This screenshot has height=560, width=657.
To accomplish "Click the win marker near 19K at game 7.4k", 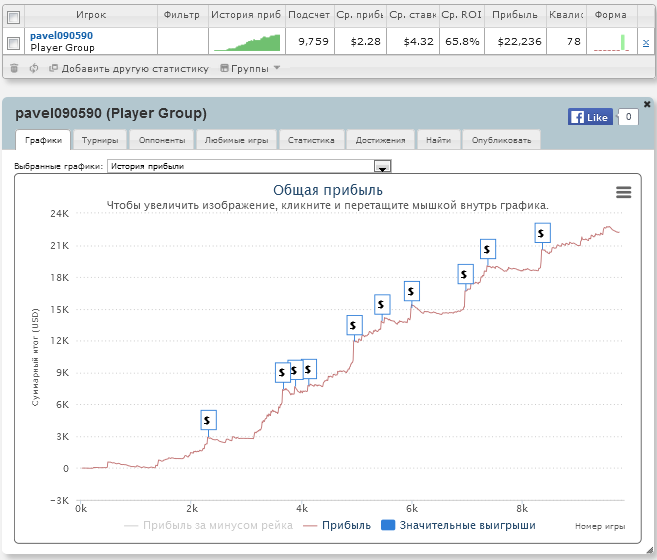I will 488,249.
